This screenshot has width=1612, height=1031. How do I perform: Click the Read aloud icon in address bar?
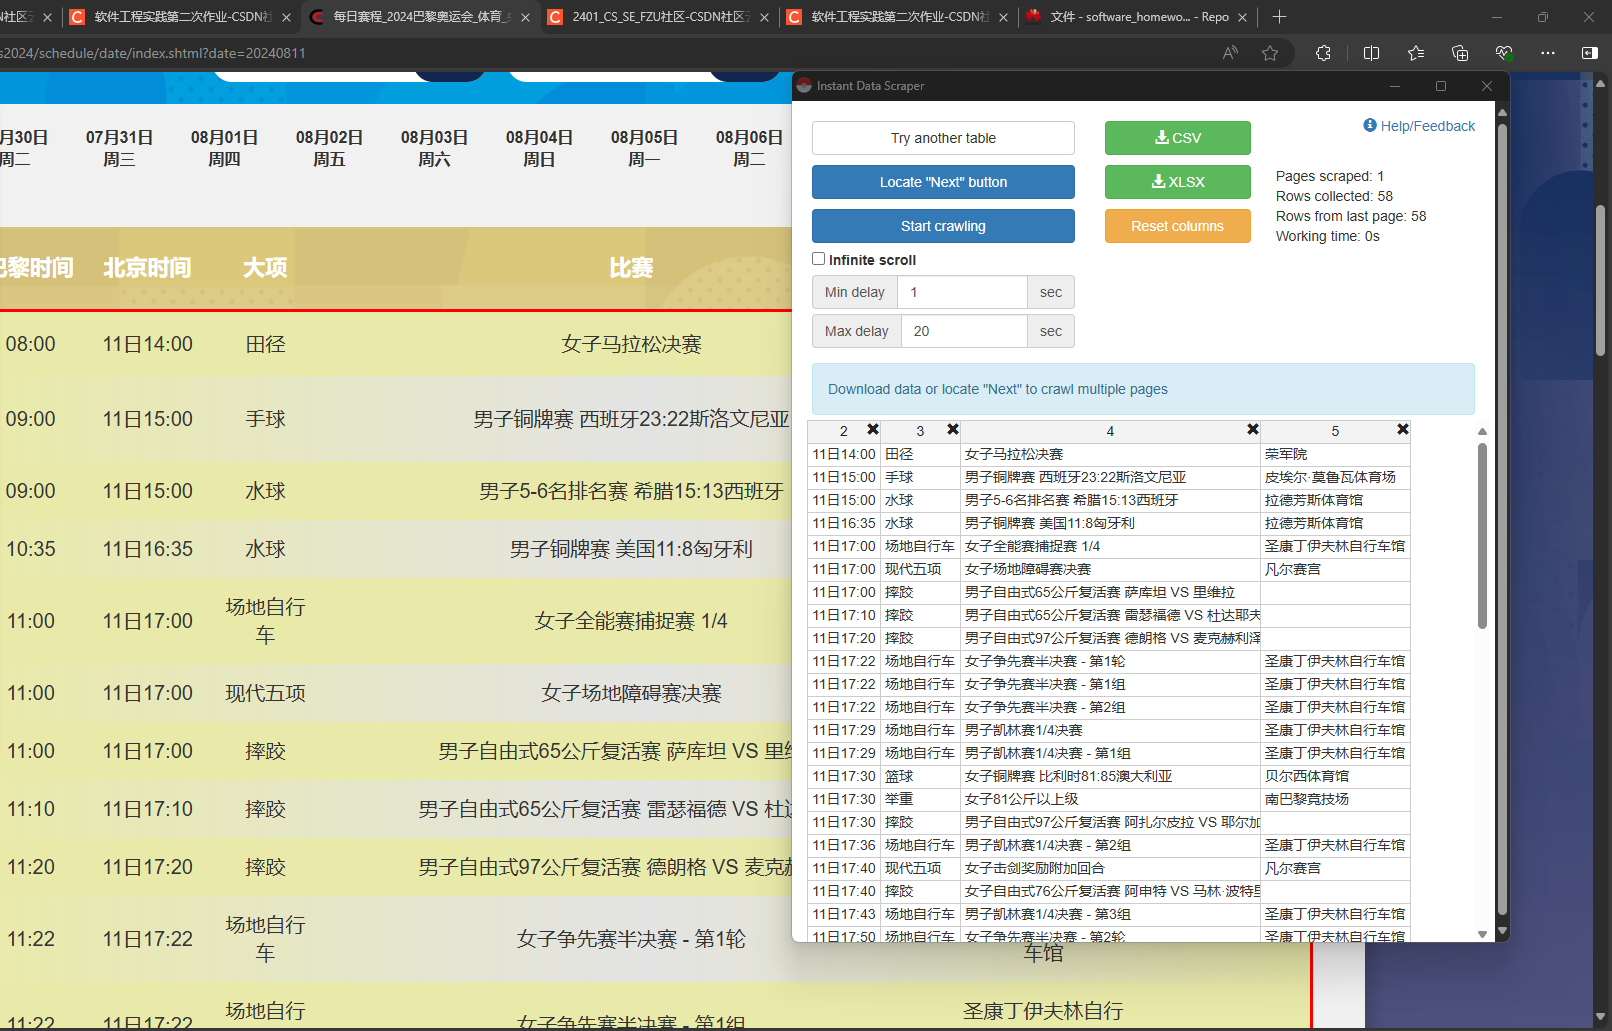pyautogui.click(x=1230, y=53)
